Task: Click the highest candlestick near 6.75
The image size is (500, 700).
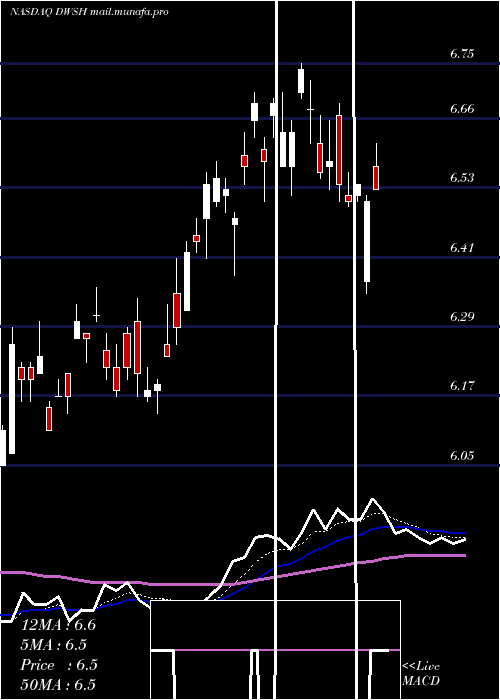Action: click(301, 81)
